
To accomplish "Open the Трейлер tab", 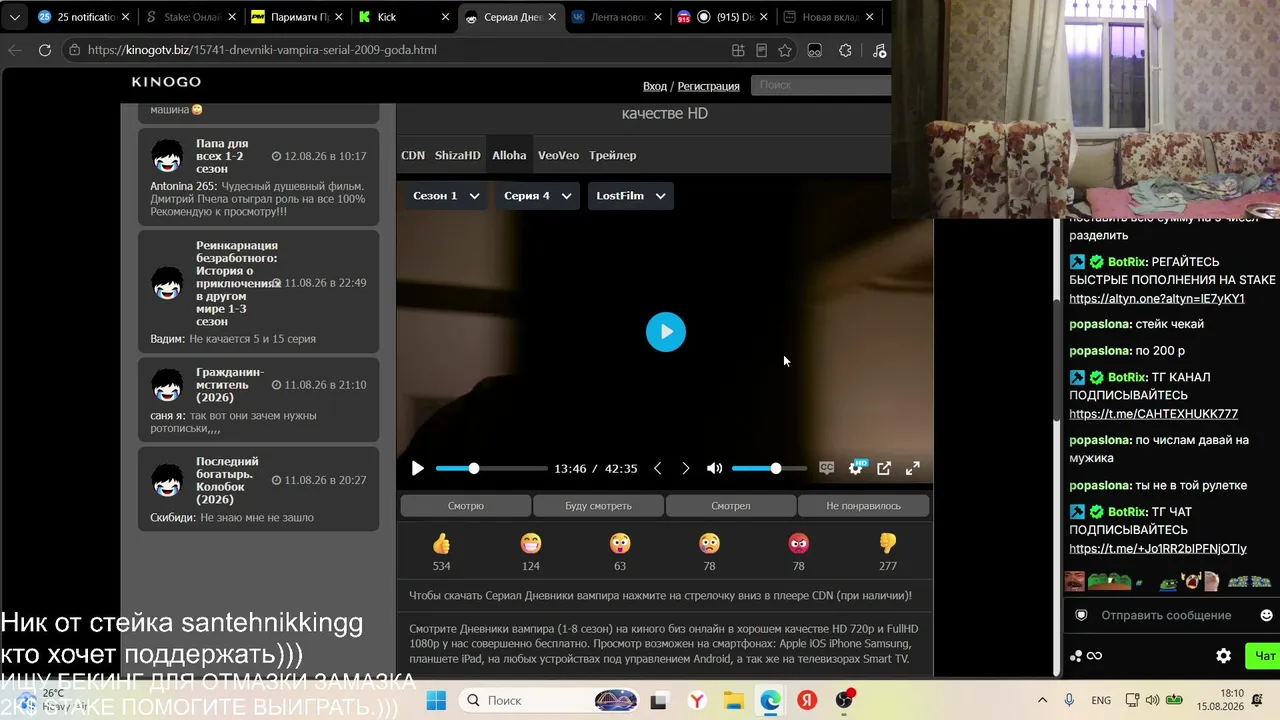I will click(613, 155).
